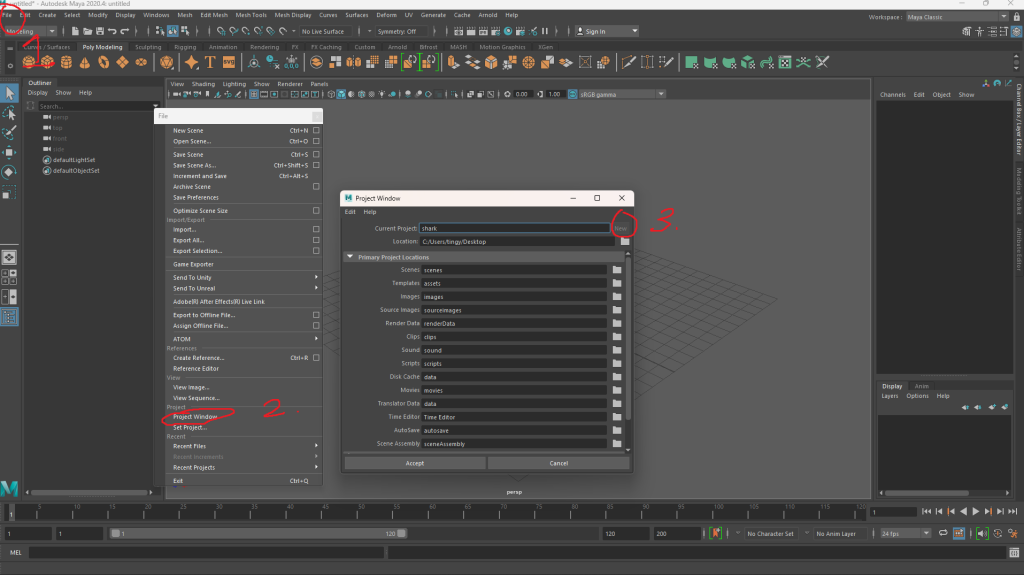Click the Poly Cylinder shelf icon

pyautogui.click(x=66, y=63)
